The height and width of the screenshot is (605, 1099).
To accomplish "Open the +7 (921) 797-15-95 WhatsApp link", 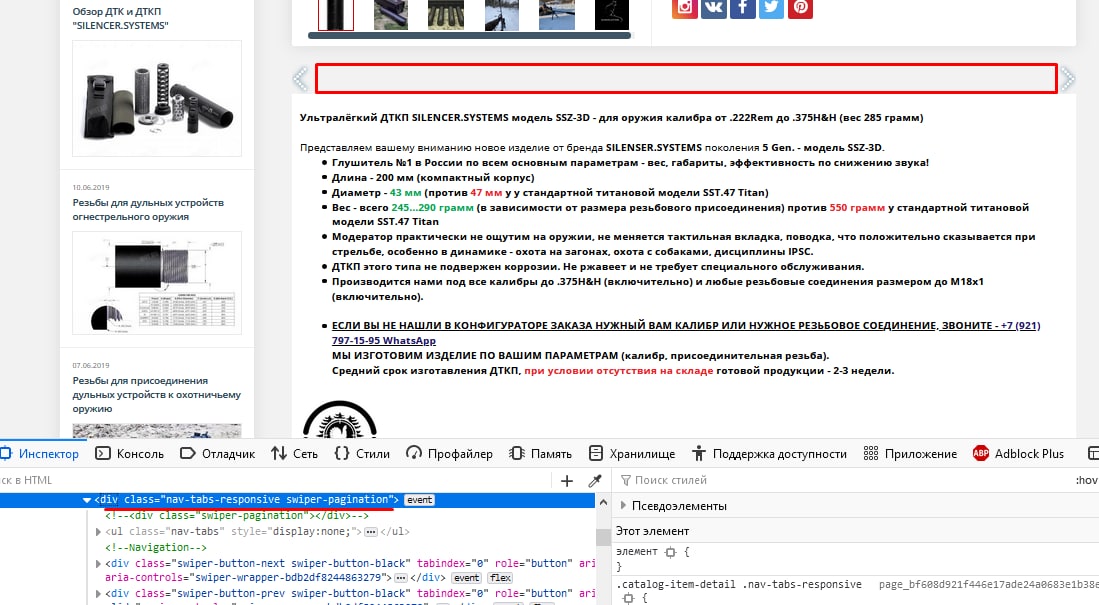I will [685, 333].
